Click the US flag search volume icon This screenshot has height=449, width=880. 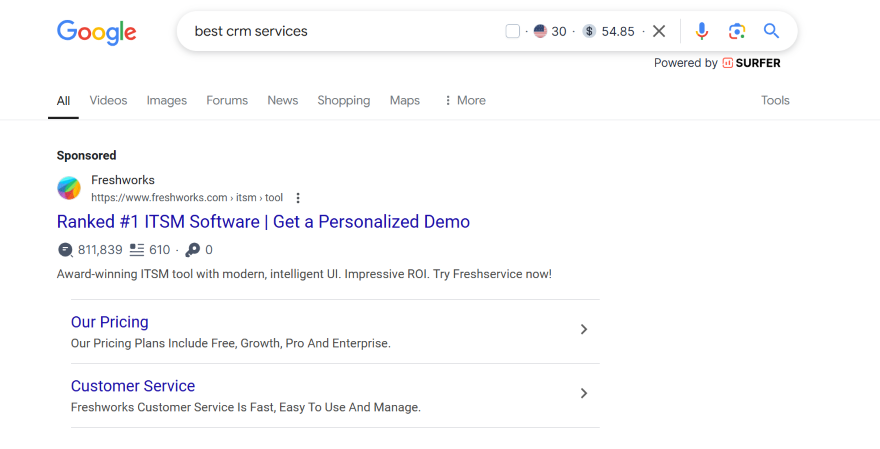coord(540,31)
